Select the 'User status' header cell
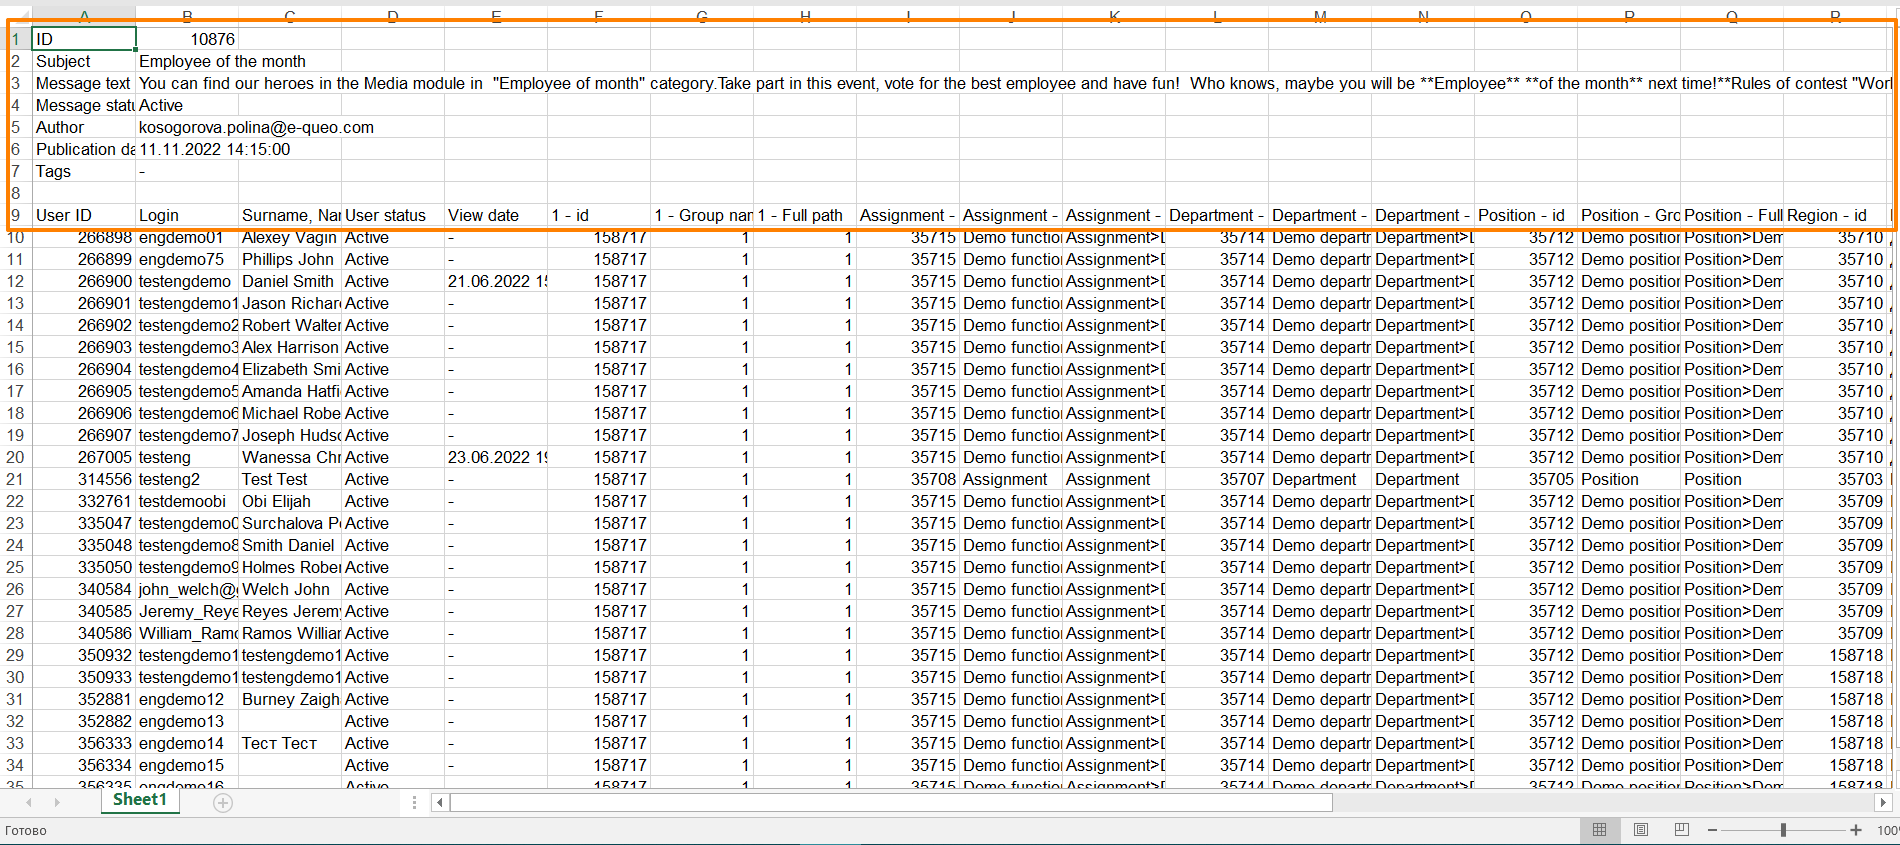Screen dimensions: 1900x845 (x=393, y=215)
